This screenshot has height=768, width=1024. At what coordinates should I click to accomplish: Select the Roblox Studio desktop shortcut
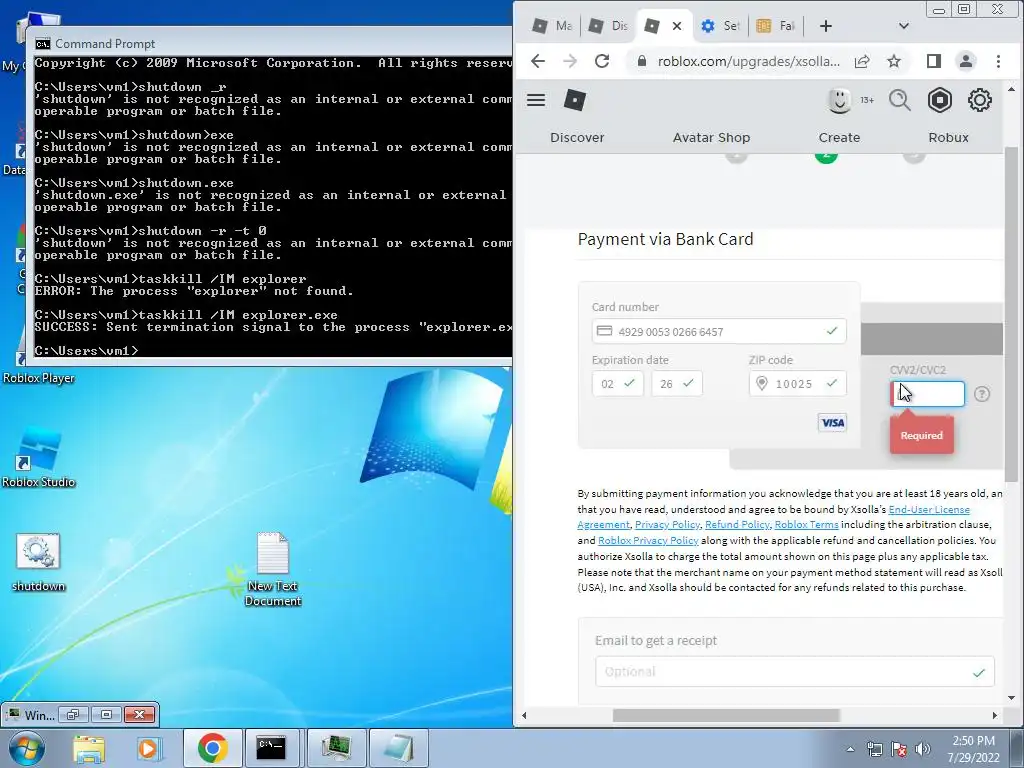[x=39, y=457]
